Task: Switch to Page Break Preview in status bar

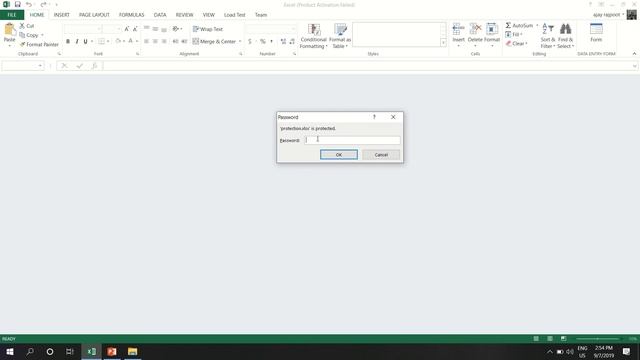Action: [563, 339]
